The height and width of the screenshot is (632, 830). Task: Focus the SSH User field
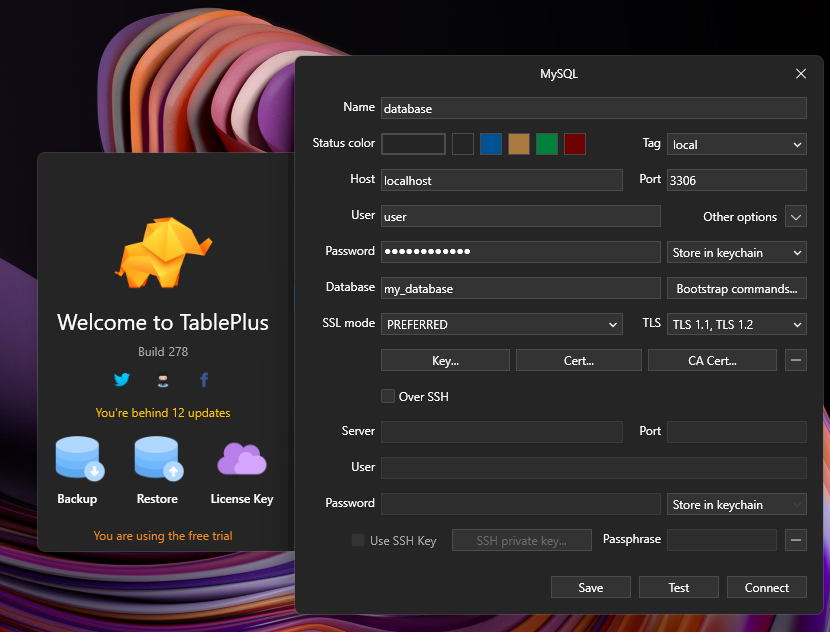(594, 468)
